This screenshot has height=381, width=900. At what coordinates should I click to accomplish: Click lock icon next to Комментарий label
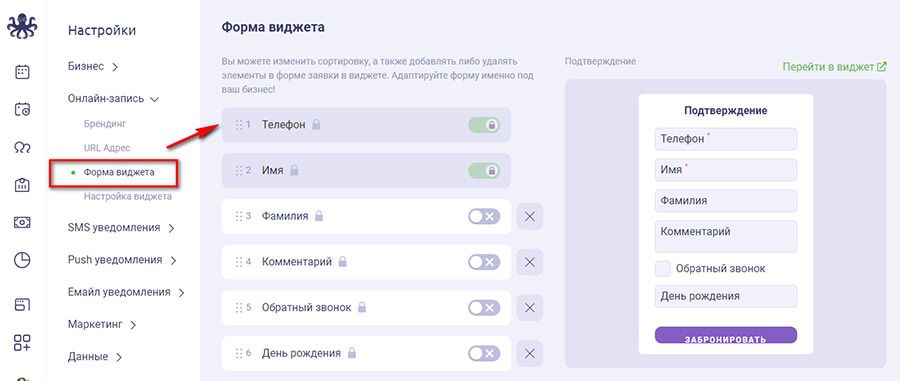(343, 262)
